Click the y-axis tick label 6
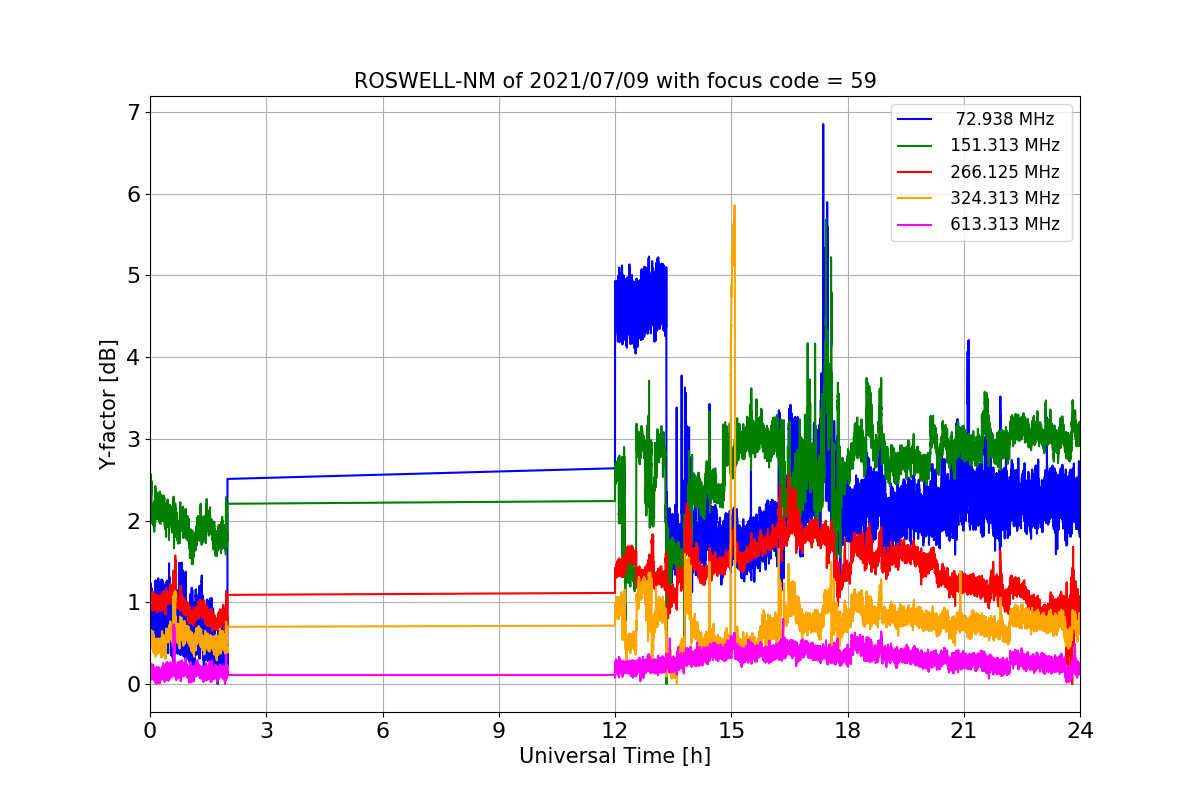 point(132,194)
